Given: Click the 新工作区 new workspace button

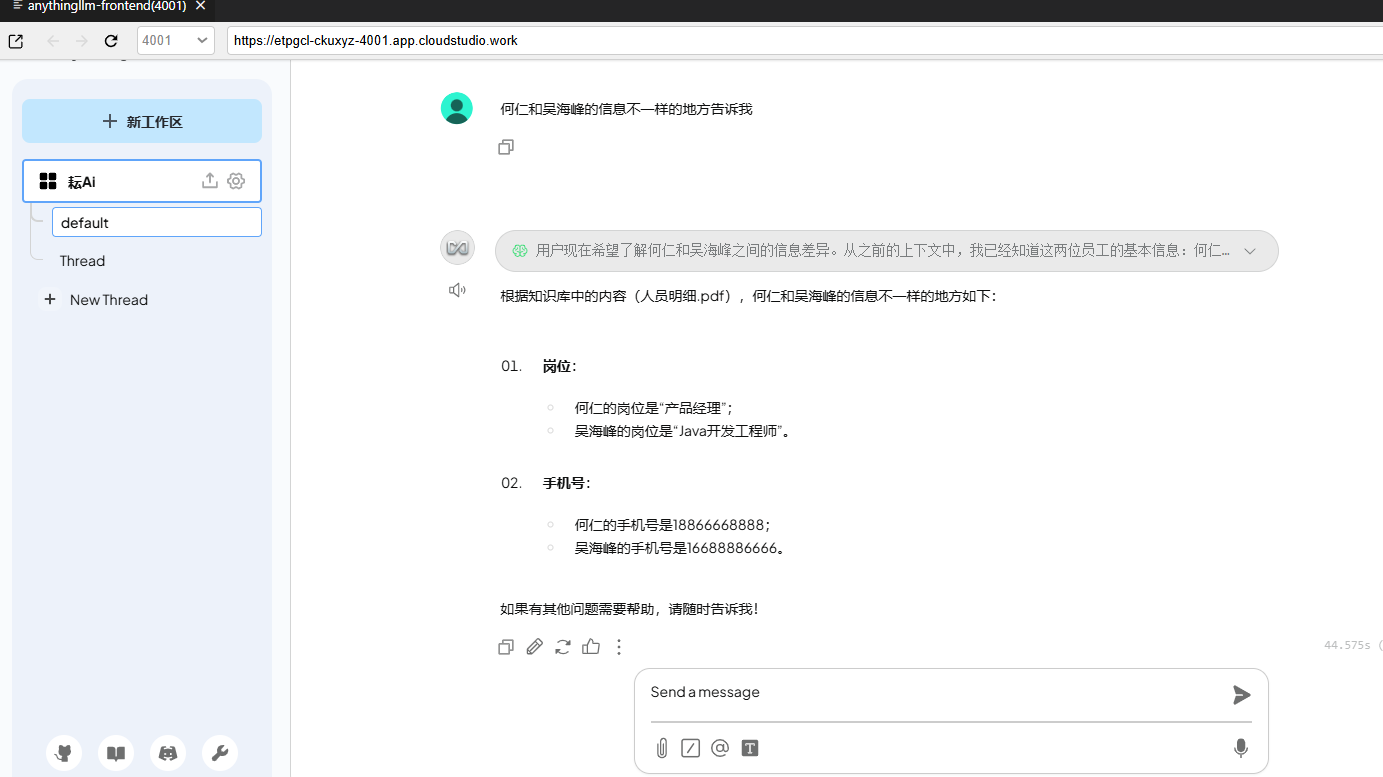Looking at the screenshot, I should click(142, 121).
